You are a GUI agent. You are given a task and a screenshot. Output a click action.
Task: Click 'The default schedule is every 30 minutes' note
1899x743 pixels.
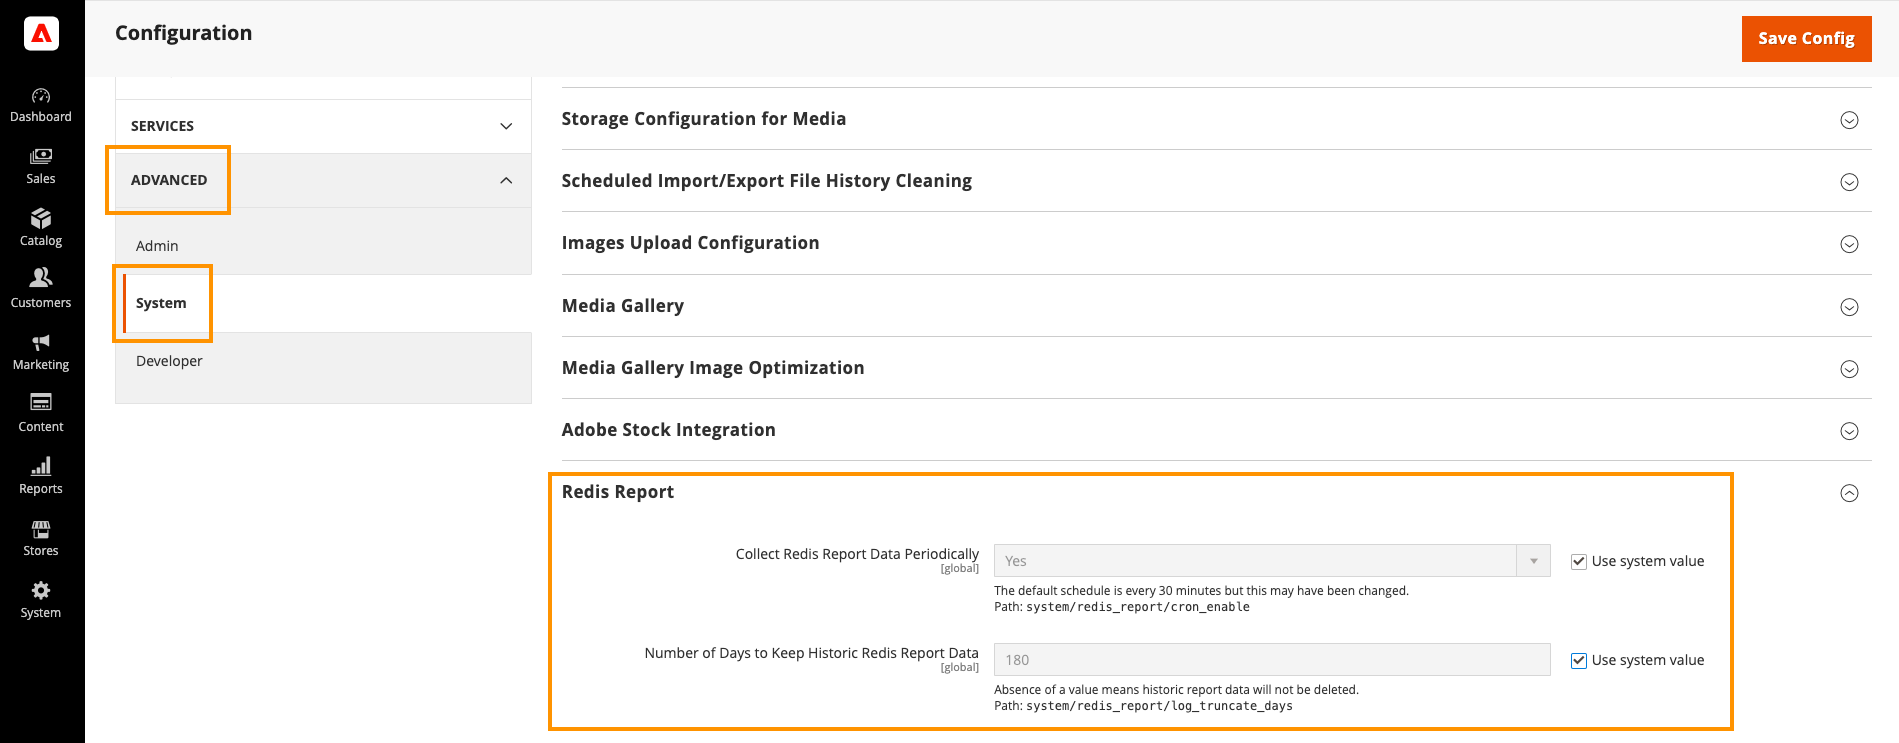point(1201,591)
